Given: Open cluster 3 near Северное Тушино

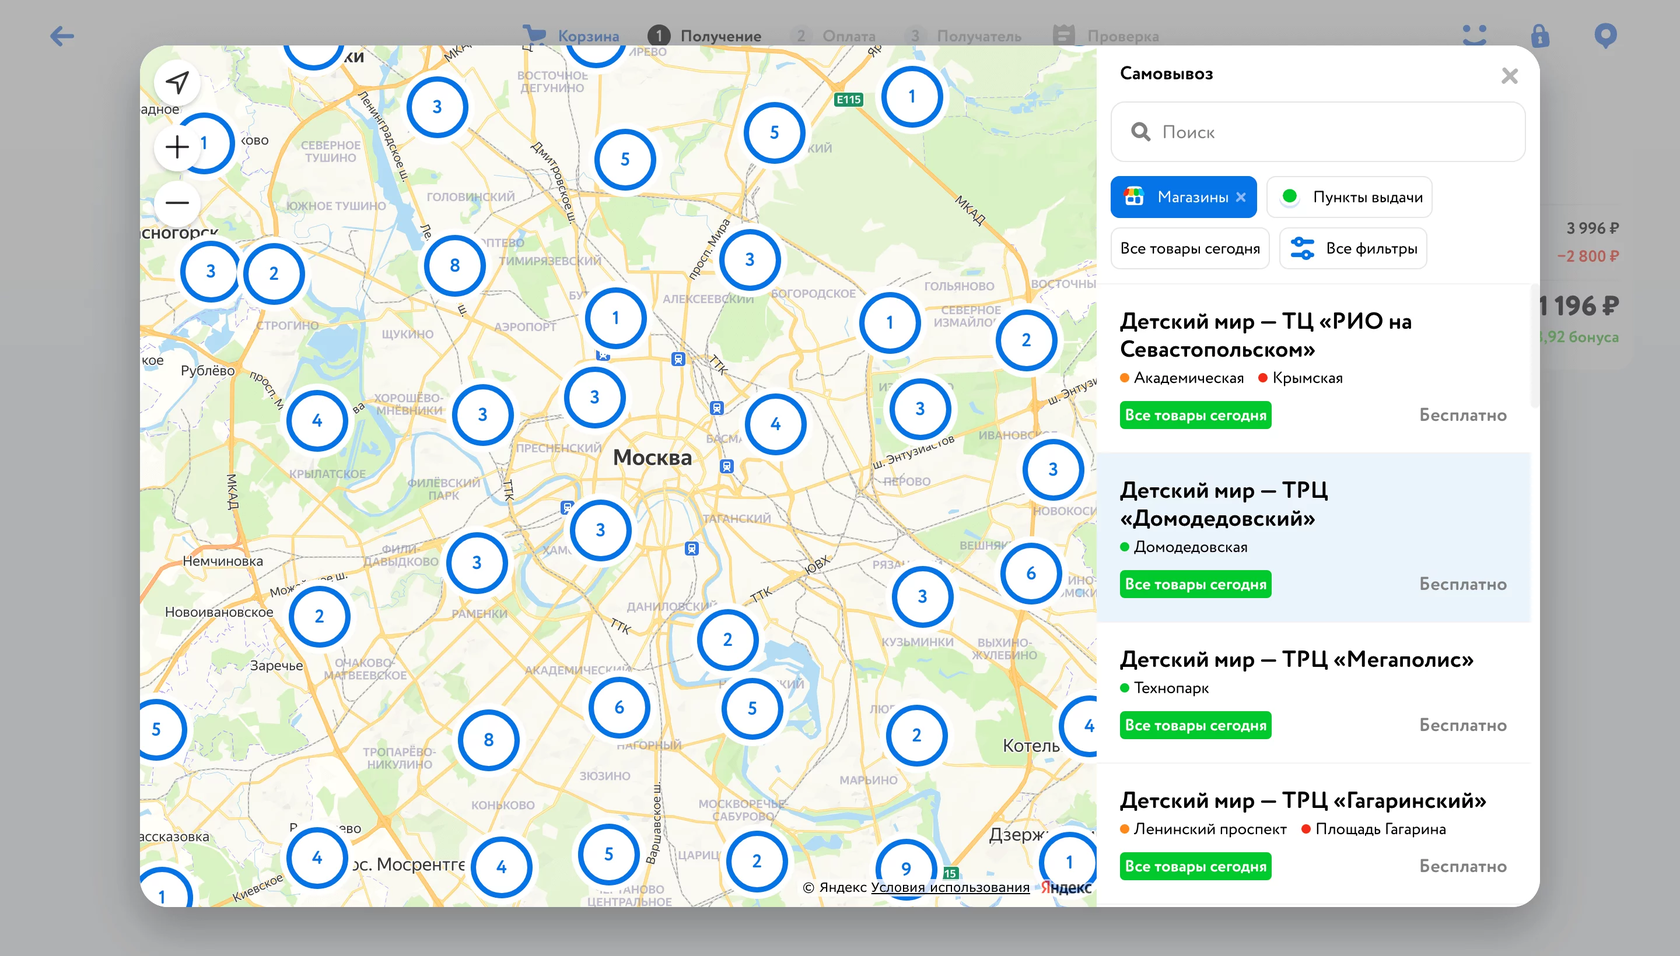Looking at the screenshot, I should (x=437, y=107).
